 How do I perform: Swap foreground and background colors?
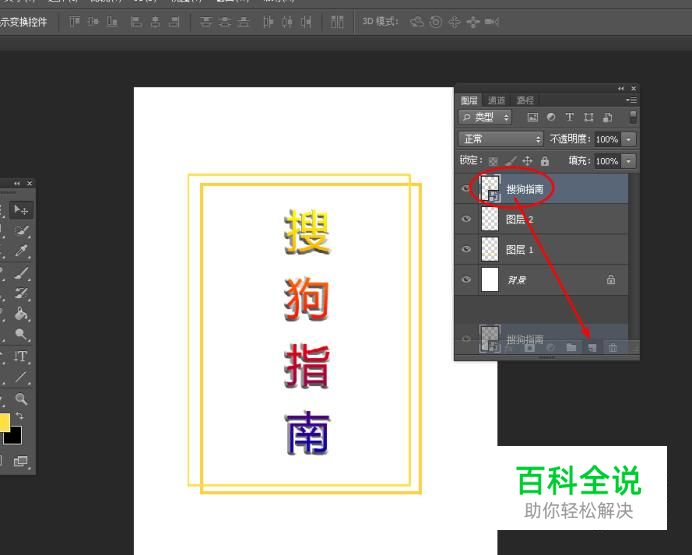(19, 416)
